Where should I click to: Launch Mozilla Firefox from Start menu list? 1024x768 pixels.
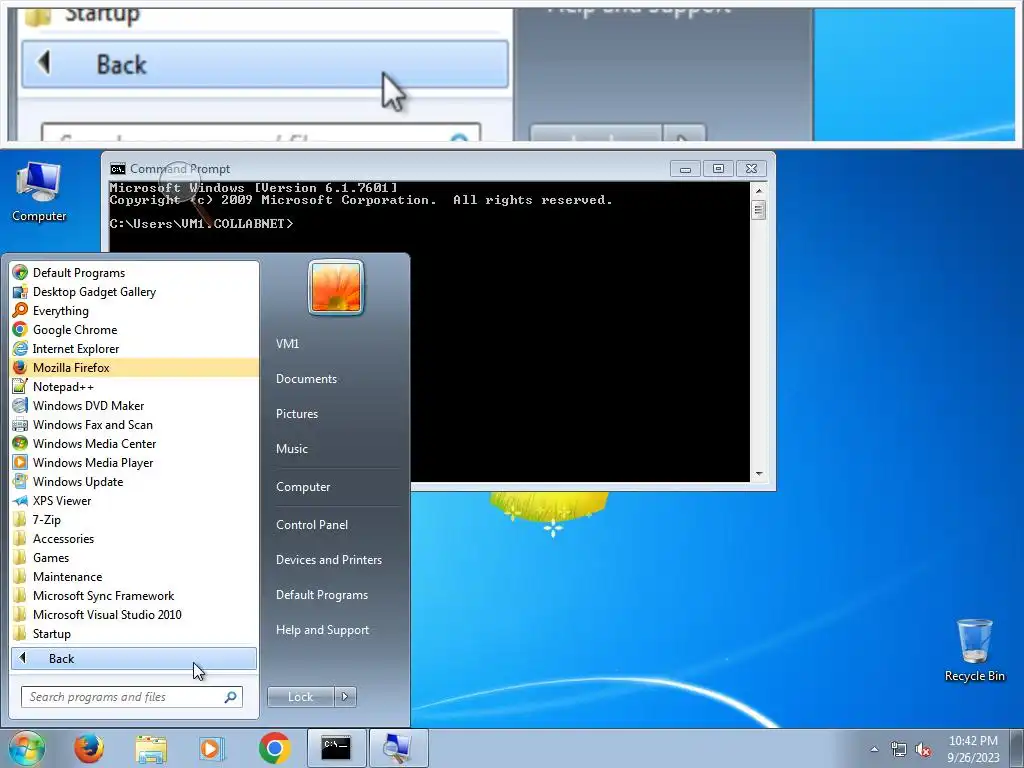(134, 368)
